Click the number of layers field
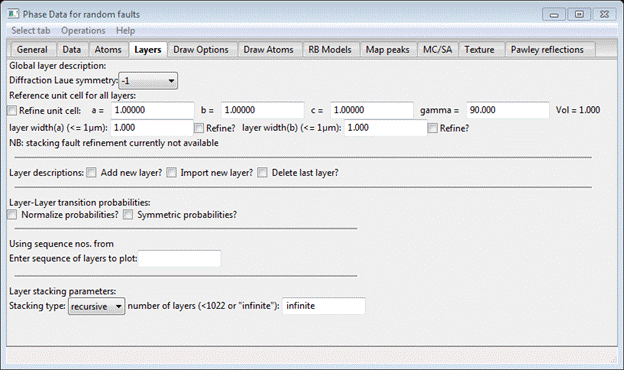 pyautogui.click(x=324, y=306)
